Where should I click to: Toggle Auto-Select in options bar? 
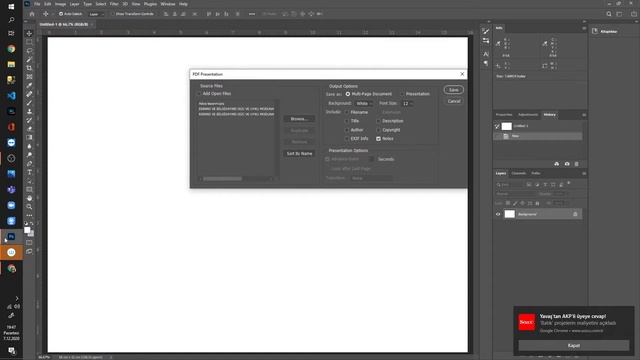(x=61, y=14)
